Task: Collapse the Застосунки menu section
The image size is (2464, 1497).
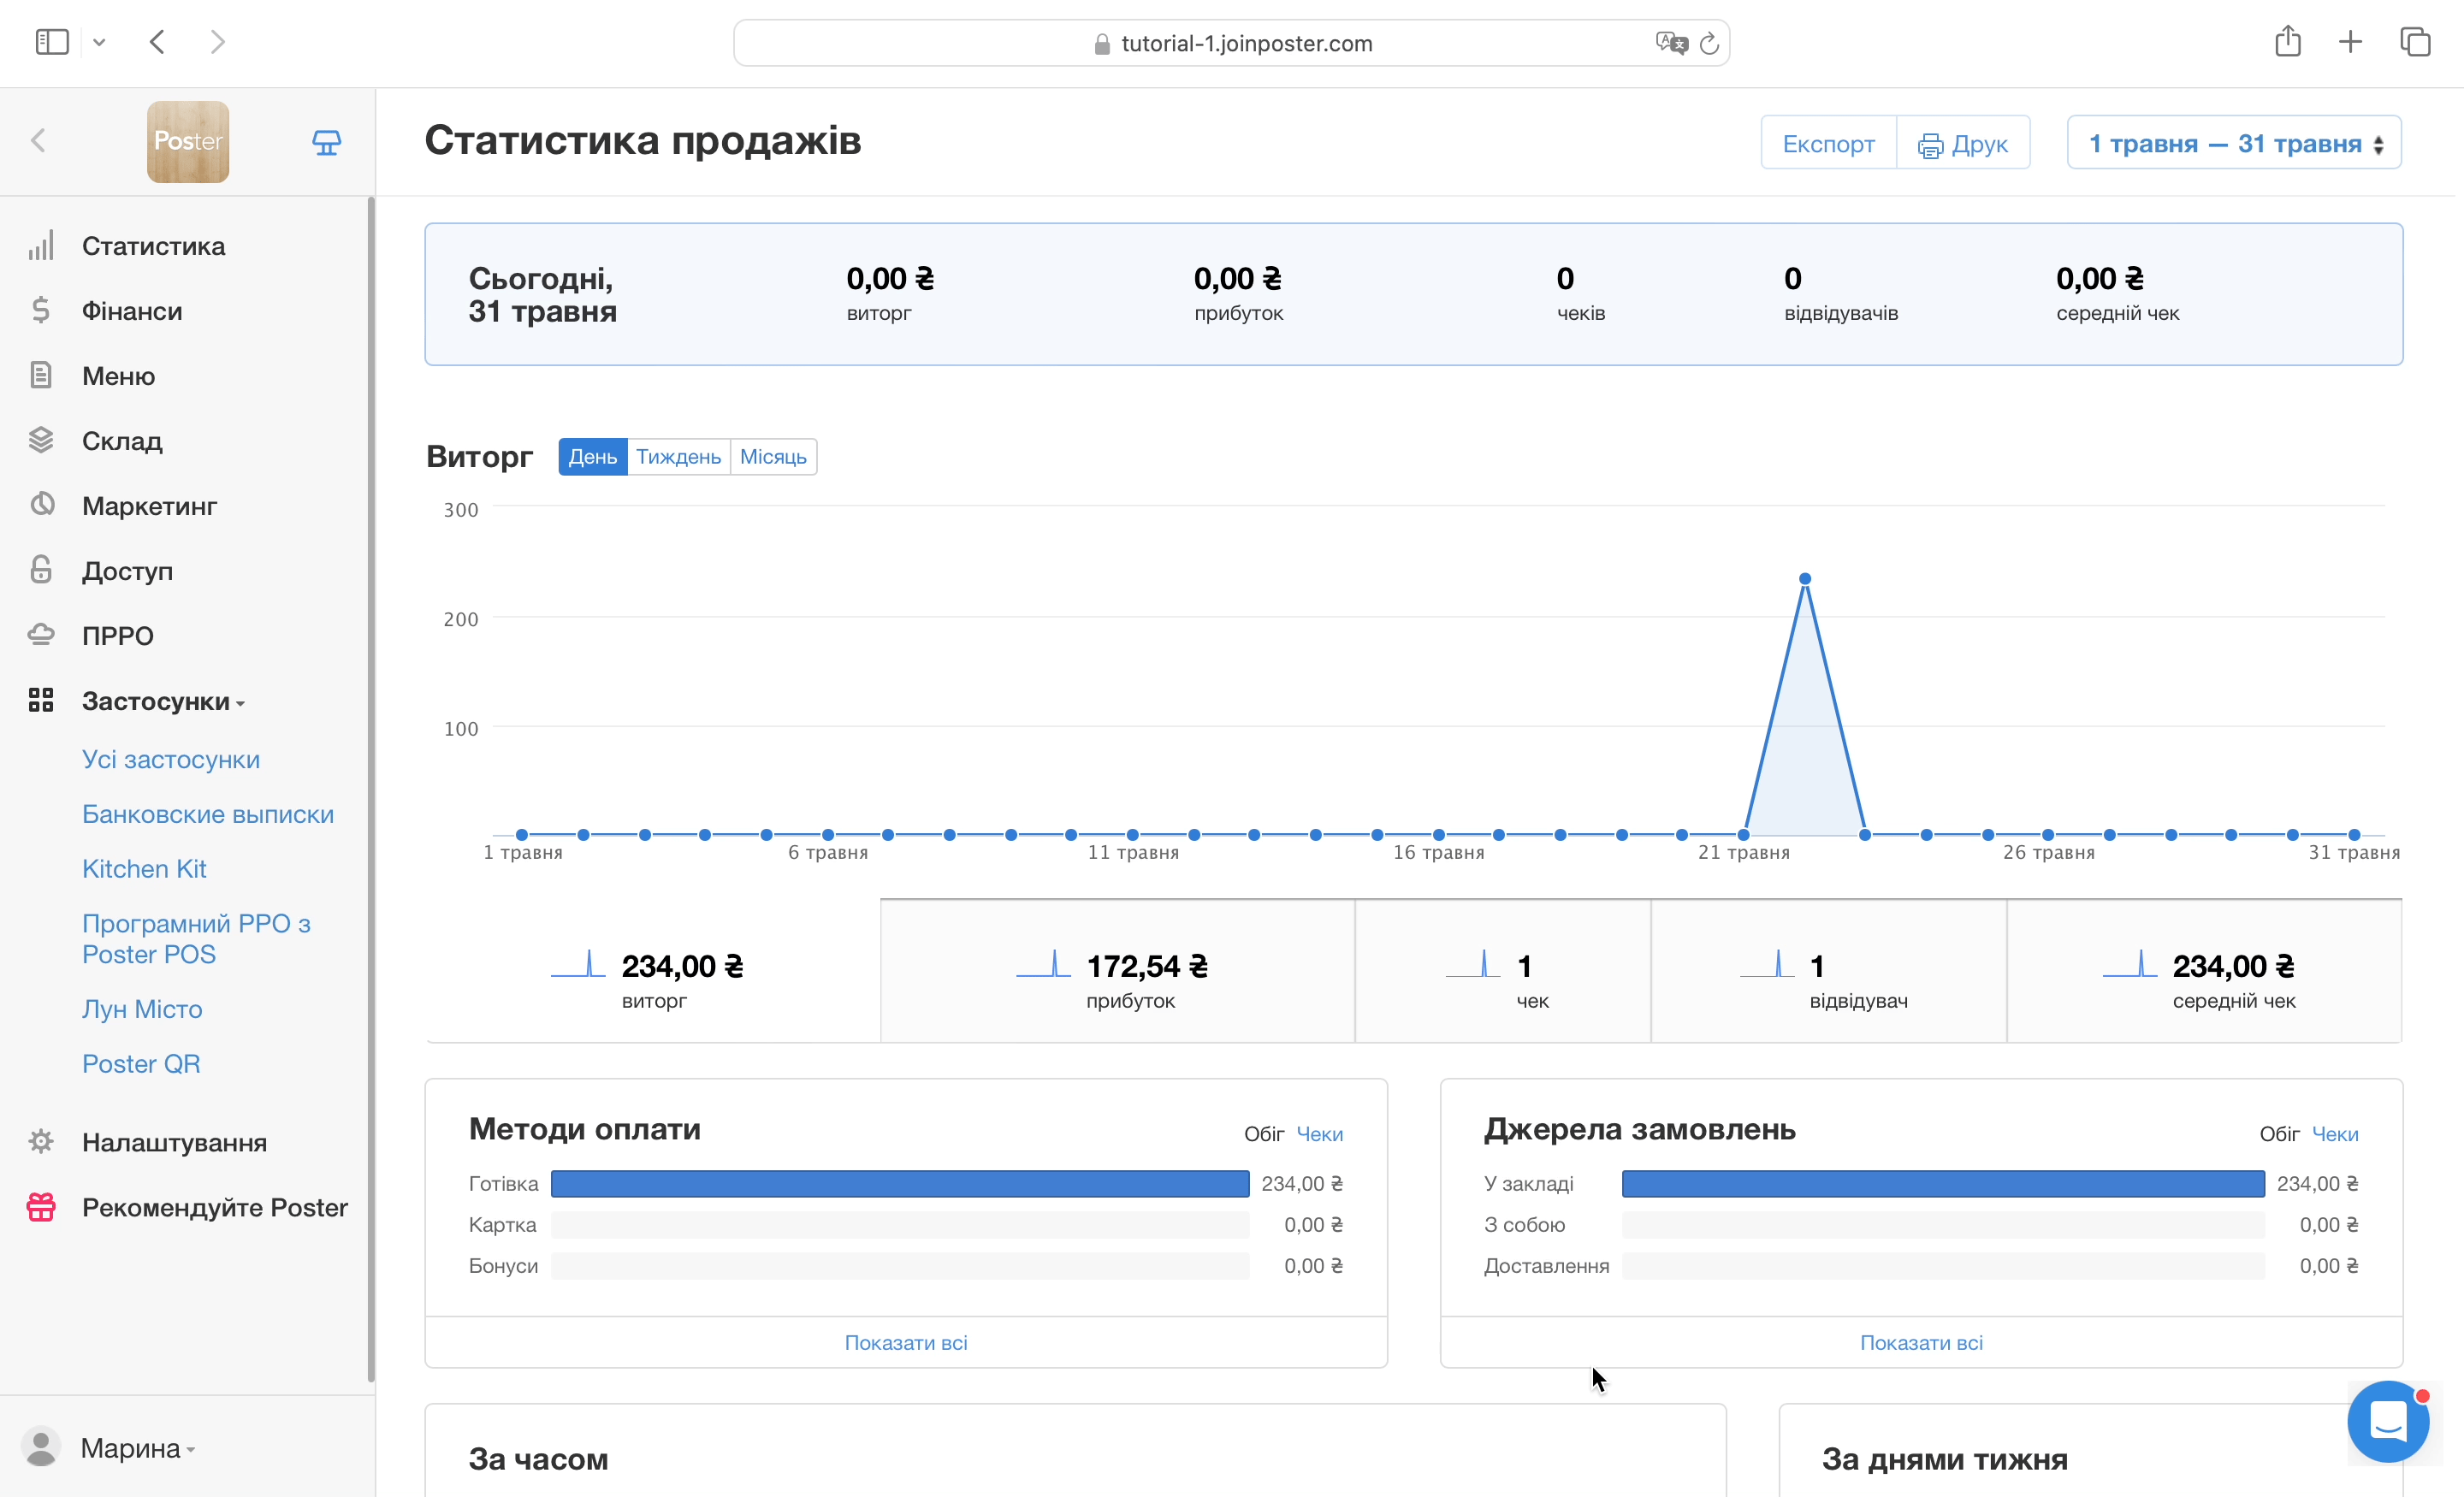Action: tap(162, 701)
